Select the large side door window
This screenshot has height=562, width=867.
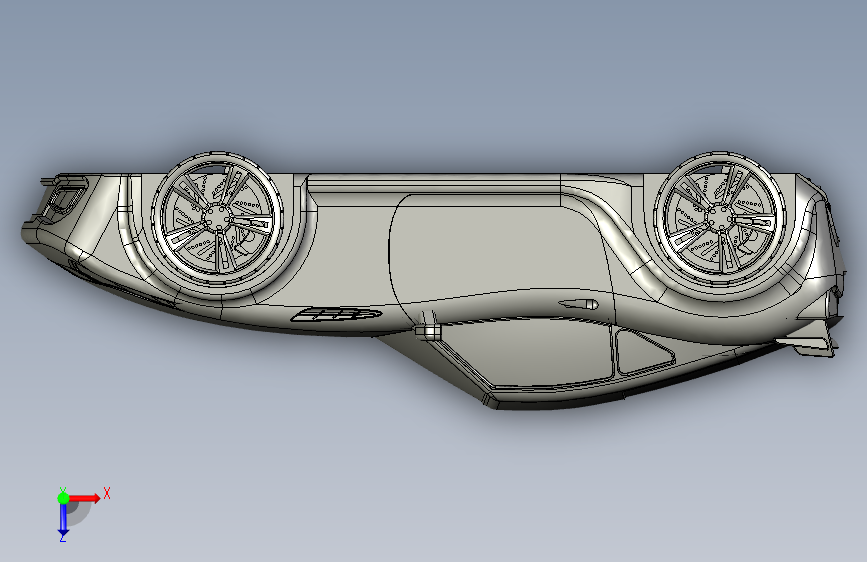click(525, 352)
